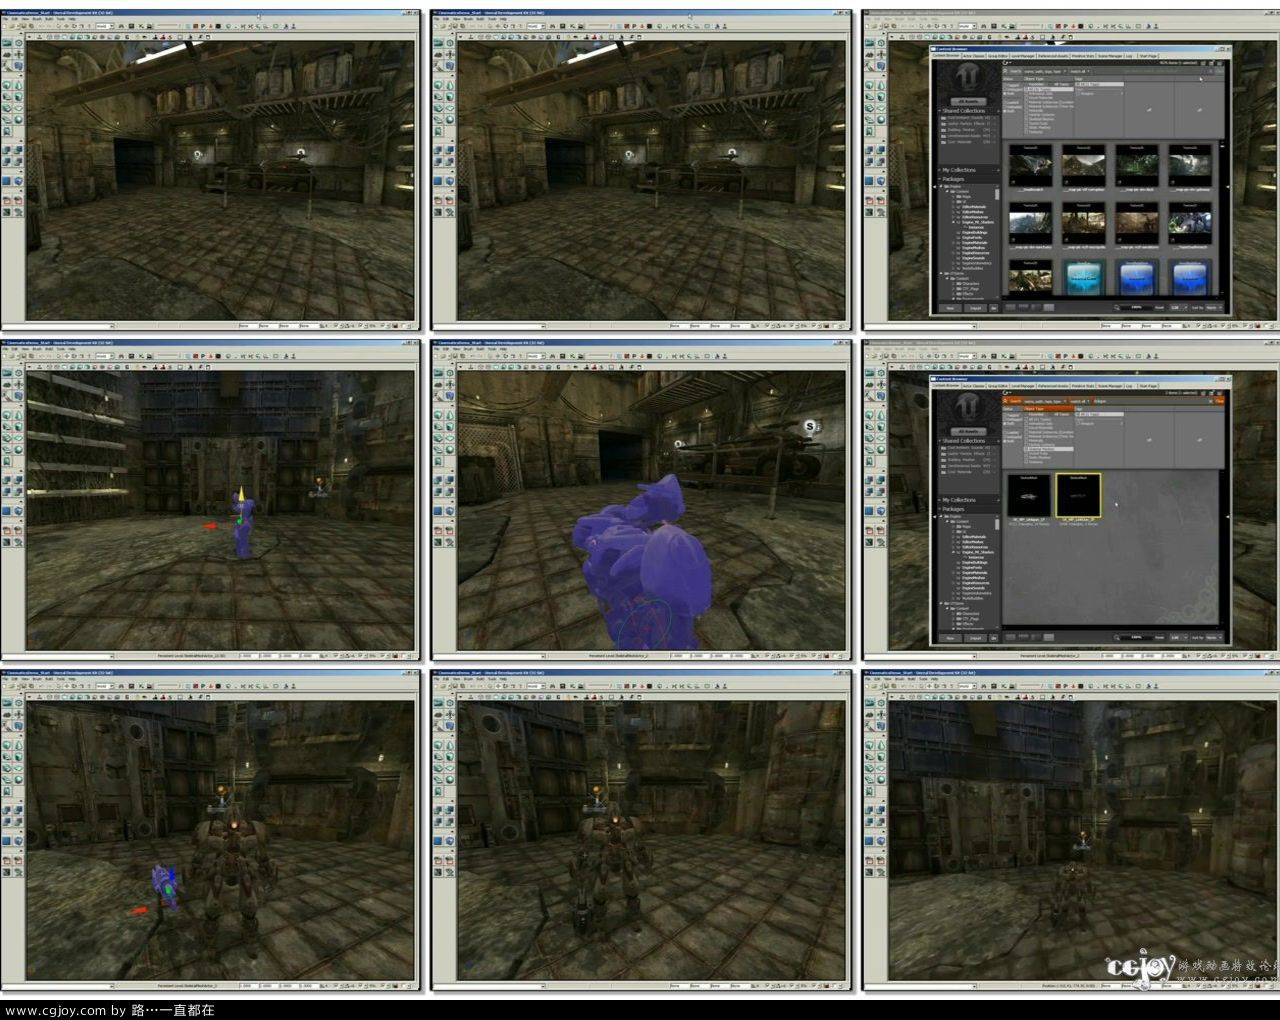
Task: Open Sort by dropdown in top-right Content Browser
Action: [1214, 308]
